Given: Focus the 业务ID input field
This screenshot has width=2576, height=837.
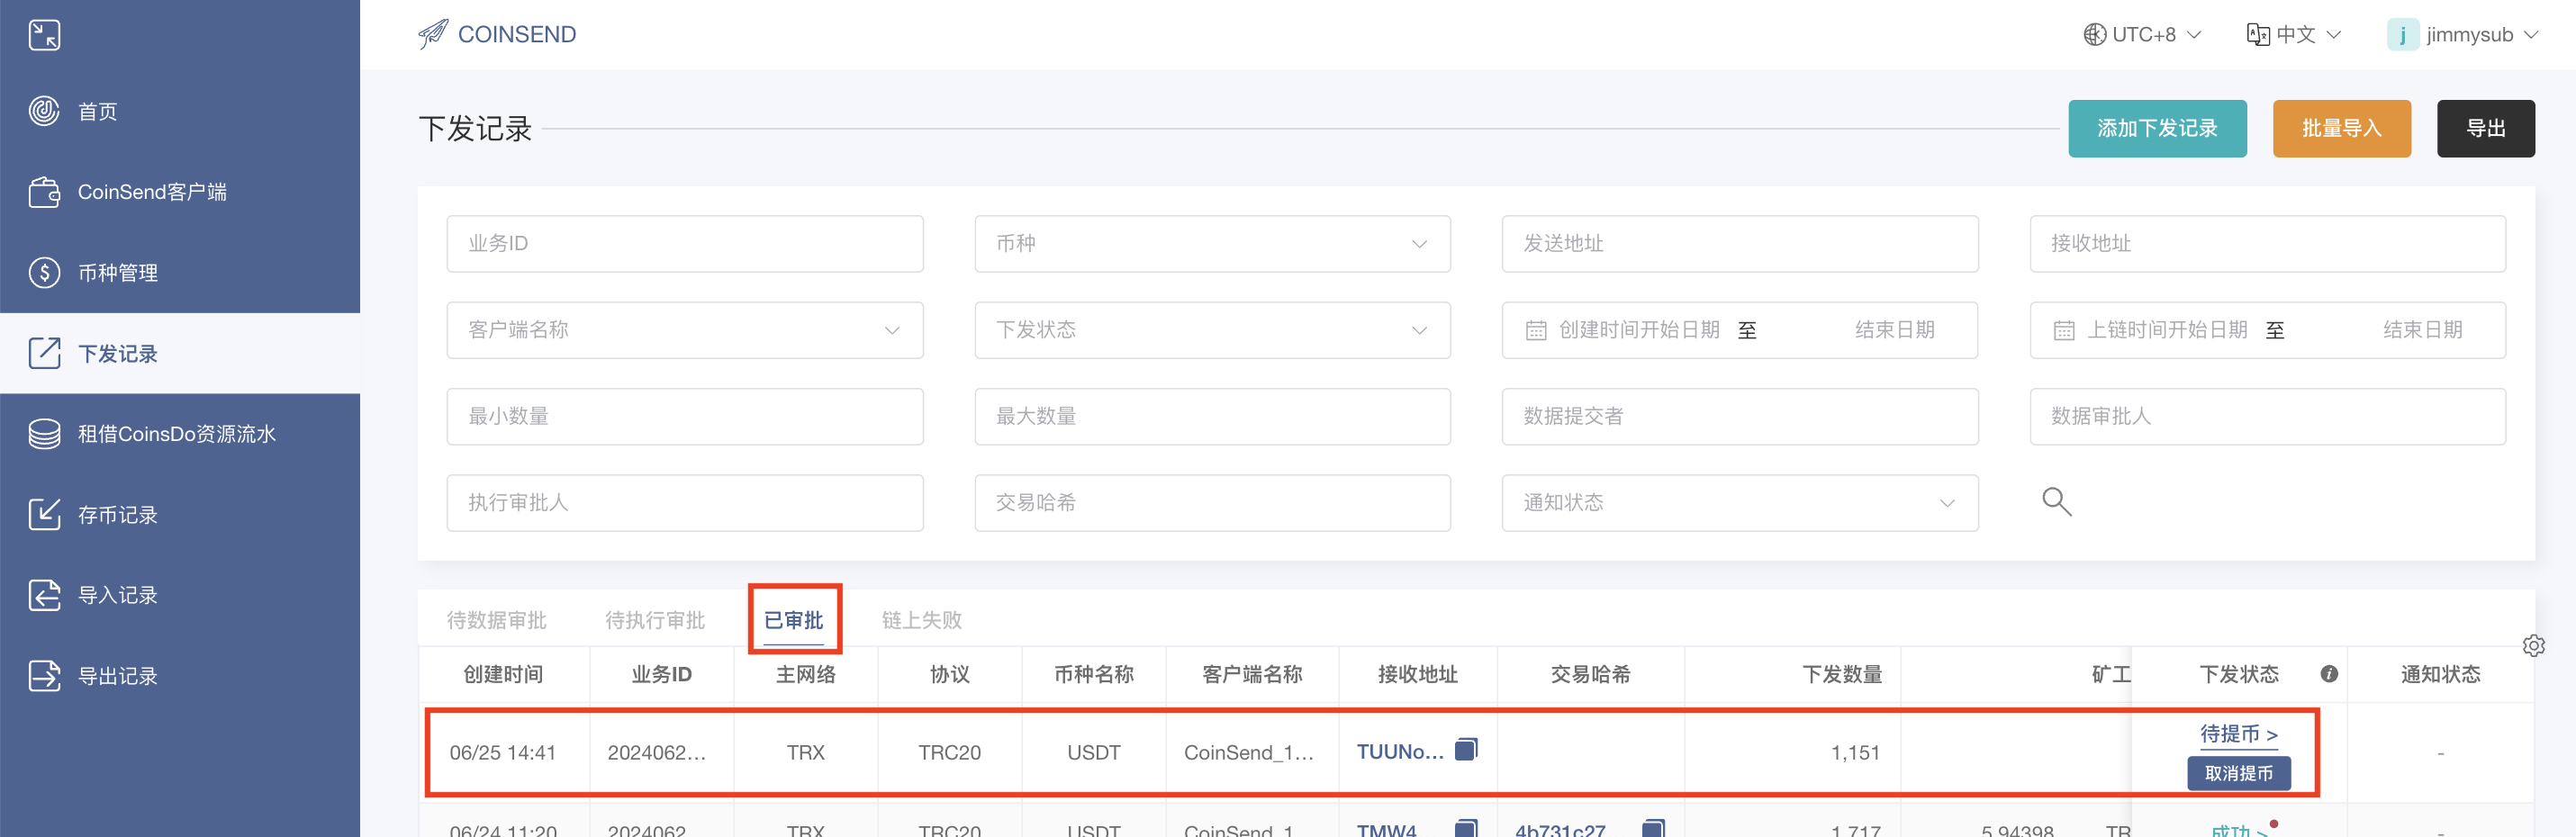Looking at the screenshot, I should [x=684, y=244].
